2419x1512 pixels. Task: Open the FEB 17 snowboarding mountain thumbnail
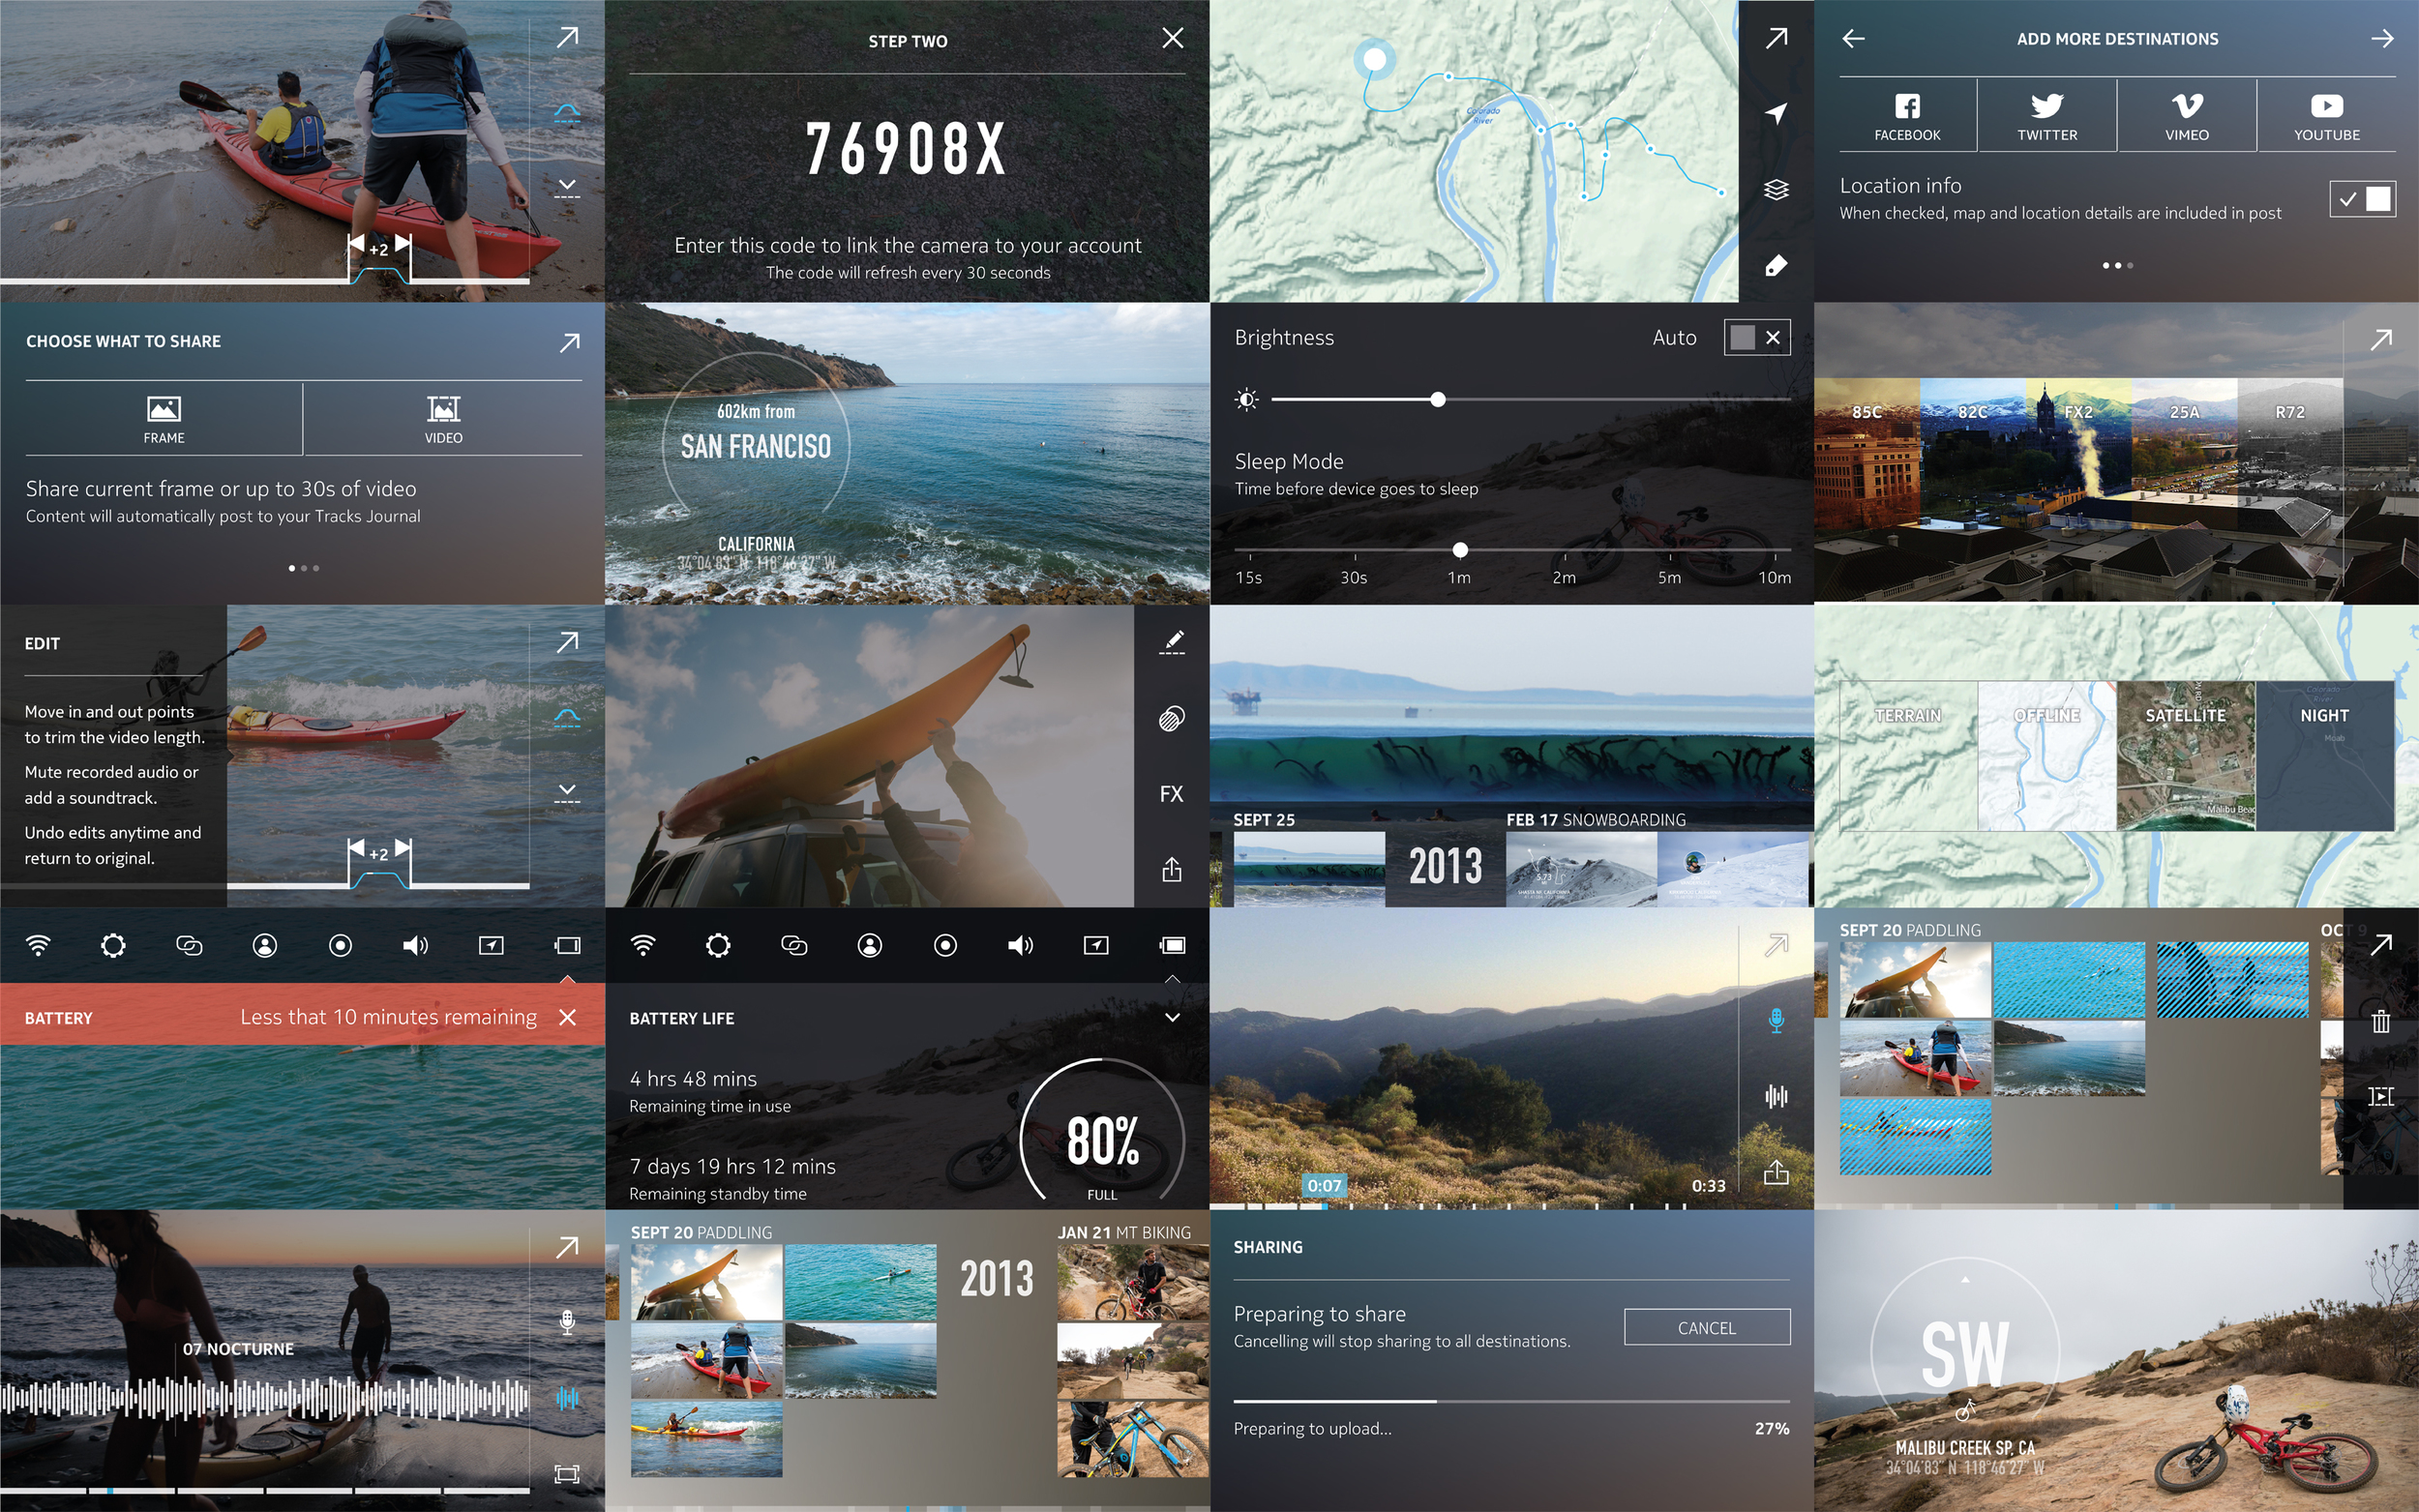coord(1581,869)
